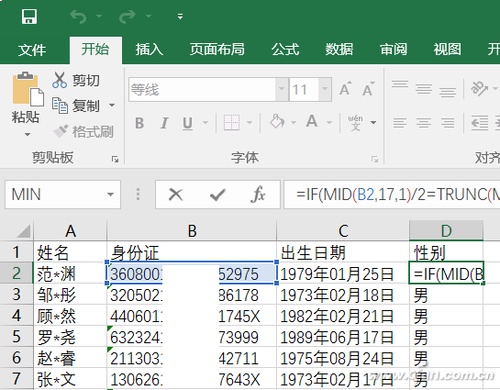Confirm formula with the check mark icon
This screenshot has width=500, height=390.
pos(218,195)
